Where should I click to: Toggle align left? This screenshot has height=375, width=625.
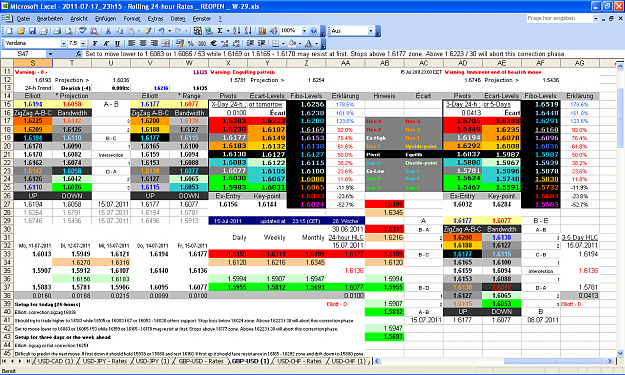click(131, 43)
